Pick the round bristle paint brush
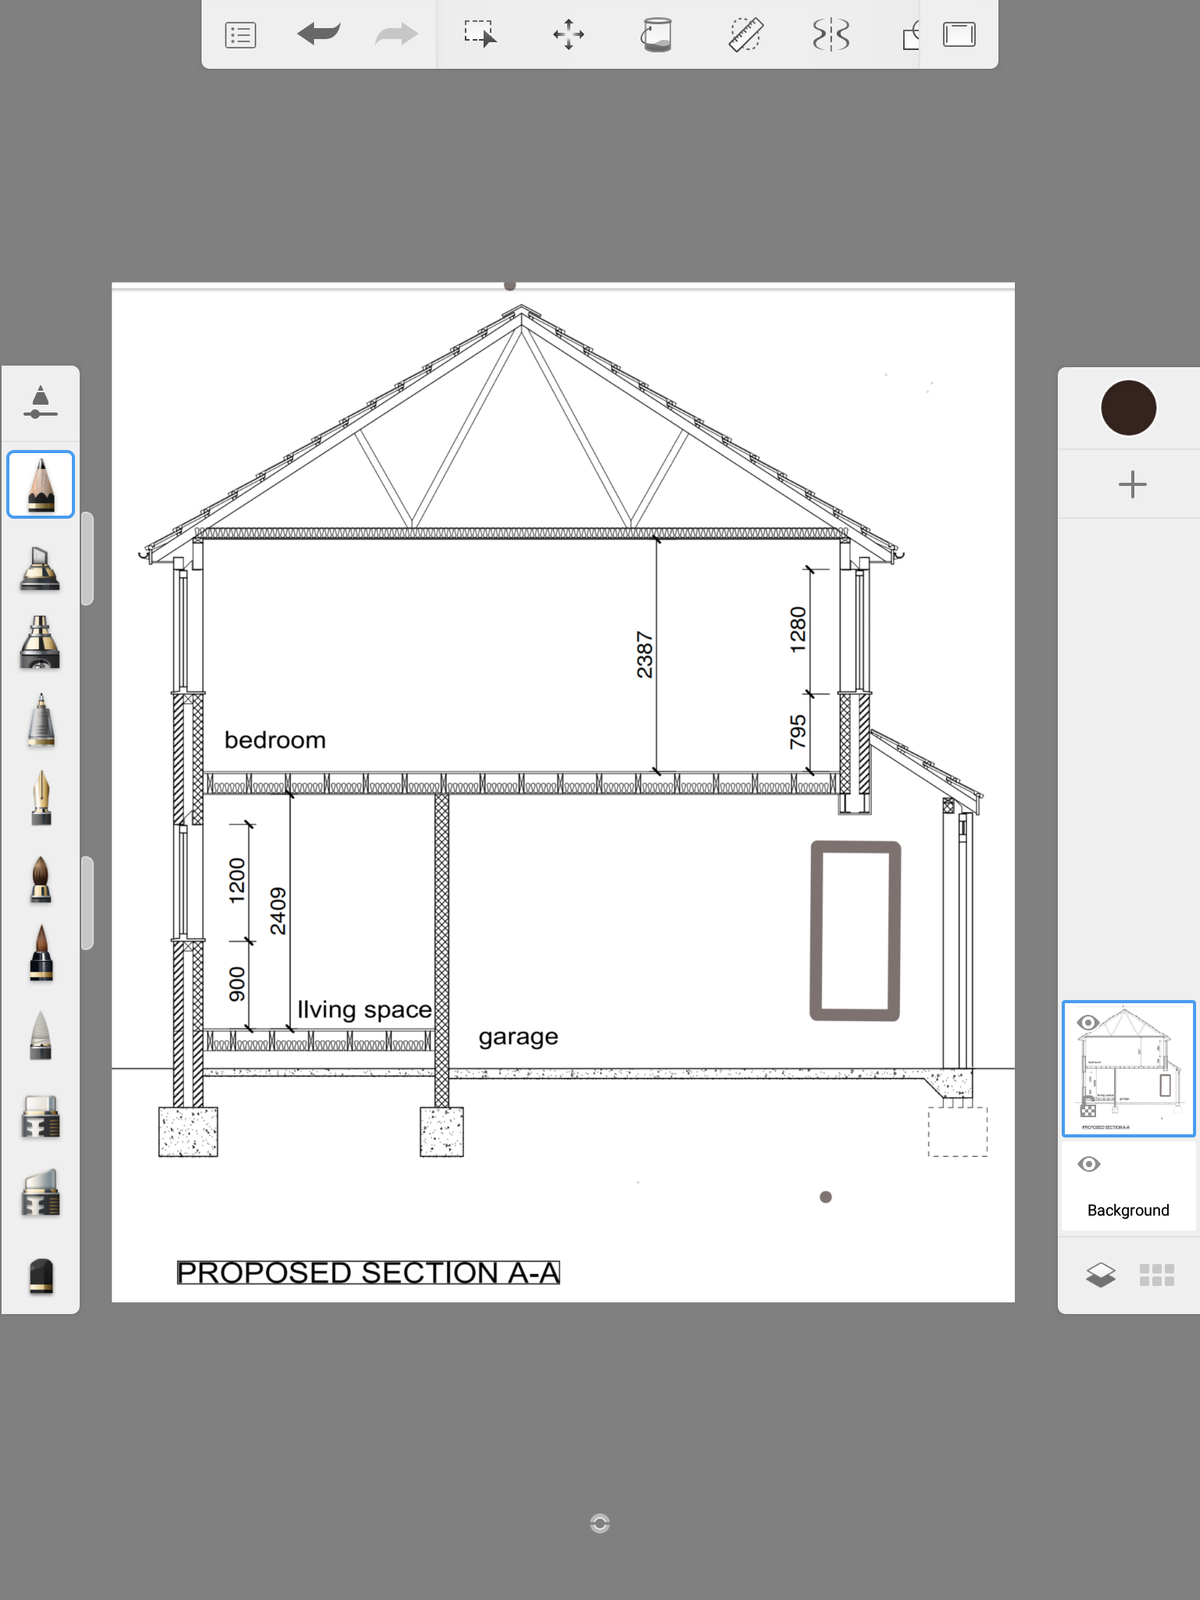The height and width of the screenshot is (1600, 1200). tap(41, 879)
